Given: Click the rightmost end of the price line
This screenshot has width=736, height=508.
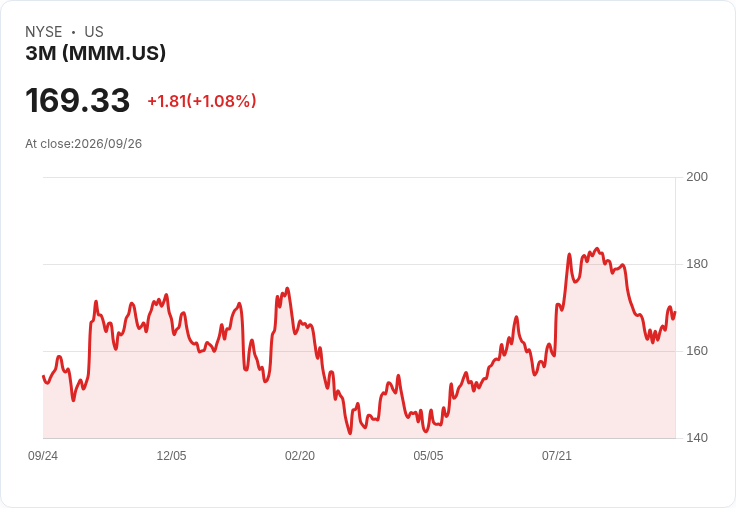Looking at the screenshot, I should [x=675, y=312].
